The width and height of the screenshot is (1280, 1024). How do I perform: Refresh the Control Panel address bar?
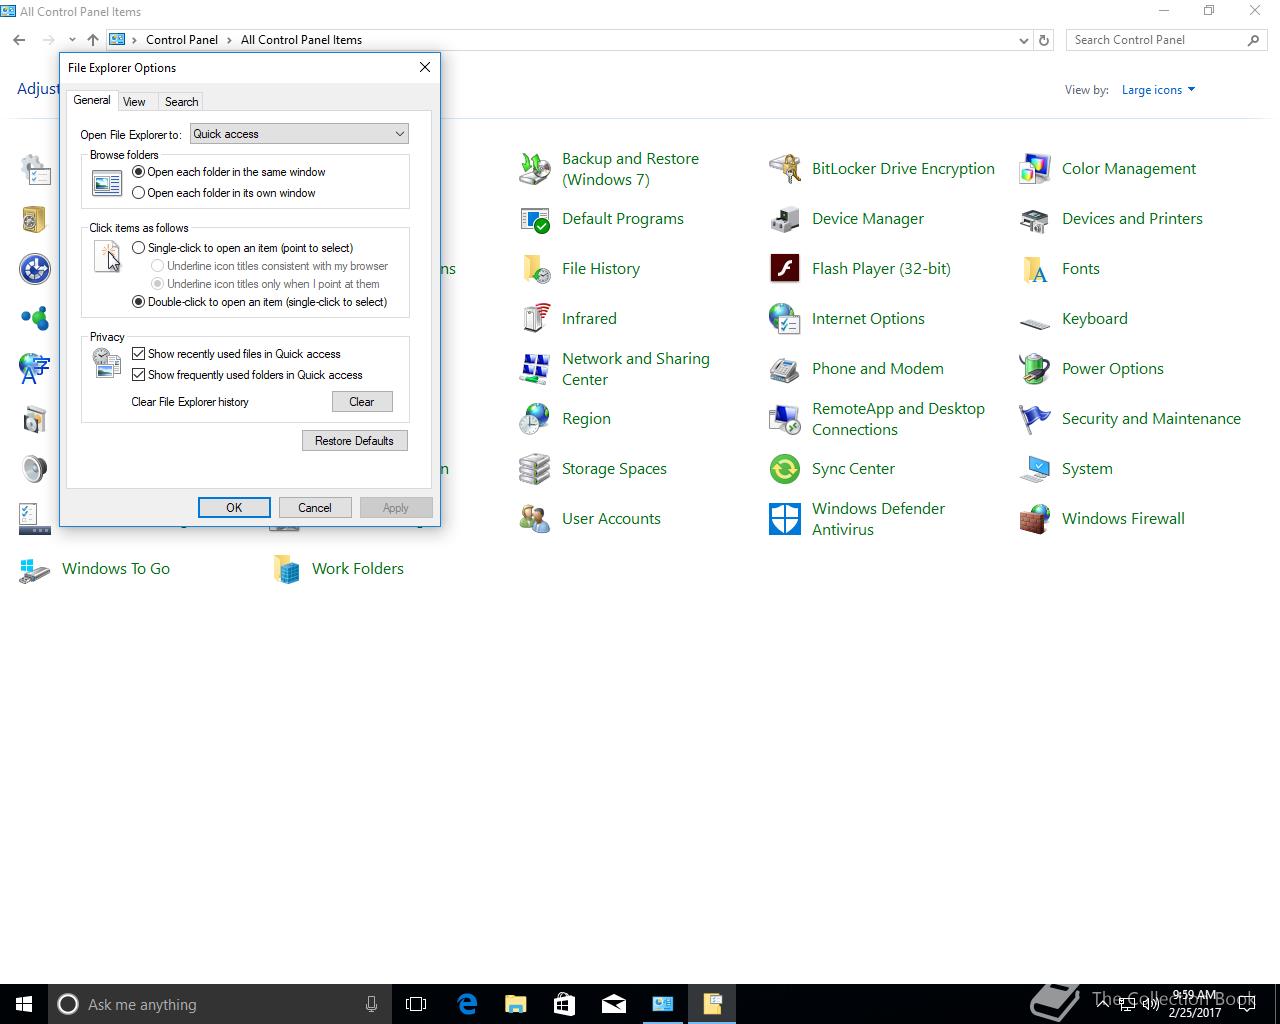[1044, 41]
